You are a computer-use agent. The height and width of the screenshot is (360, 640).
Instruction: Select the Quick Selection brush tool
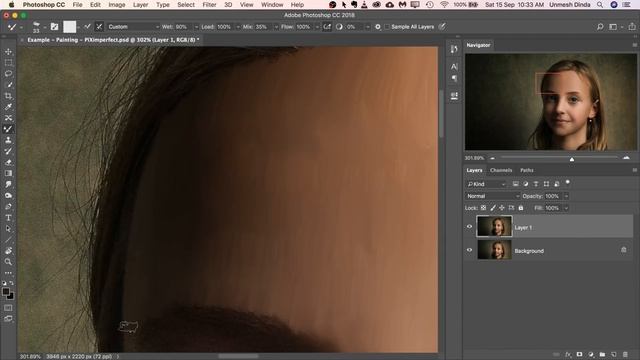(8, 85)
